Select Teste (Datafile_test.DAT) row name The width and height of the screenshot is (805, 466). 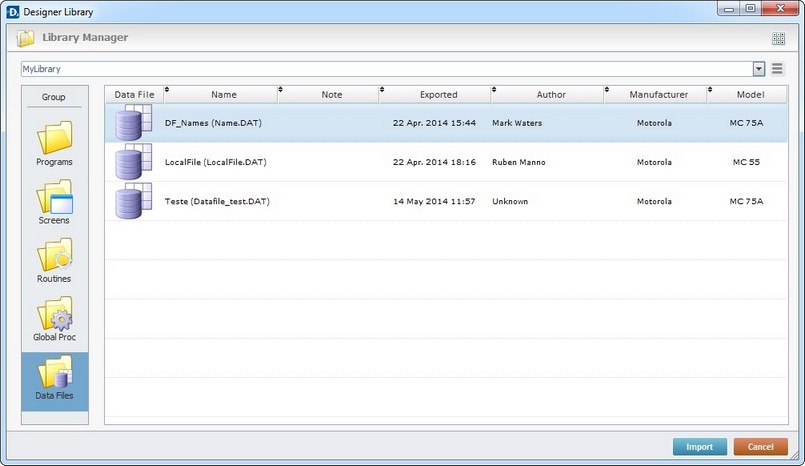[217, 201]
